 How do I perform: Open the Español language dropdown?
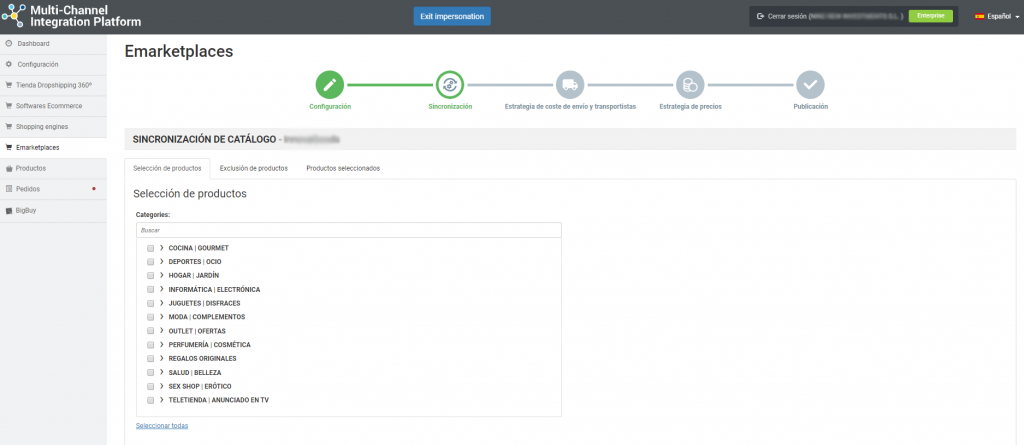click(996, 17)
